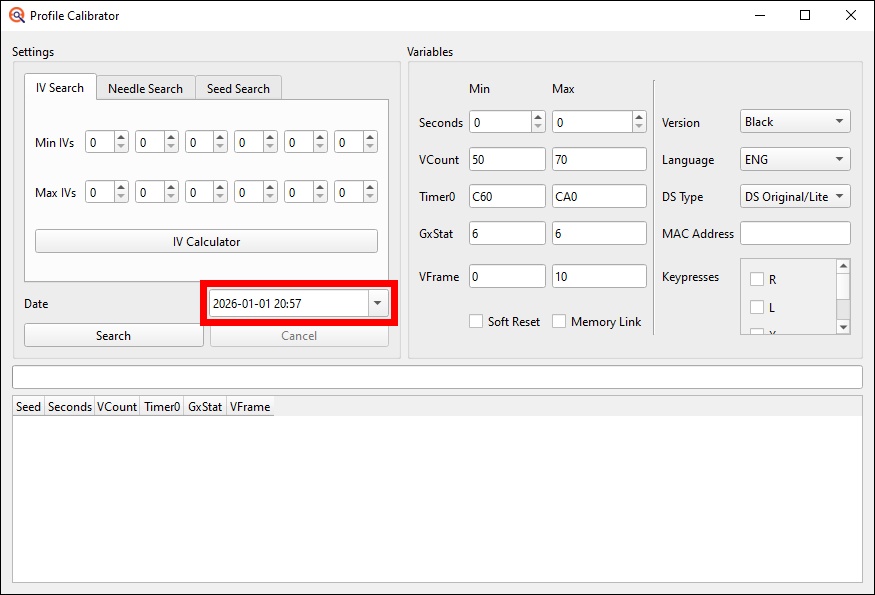
Task: Enable the Memory Link checkbox
Action: click(557, 321)
